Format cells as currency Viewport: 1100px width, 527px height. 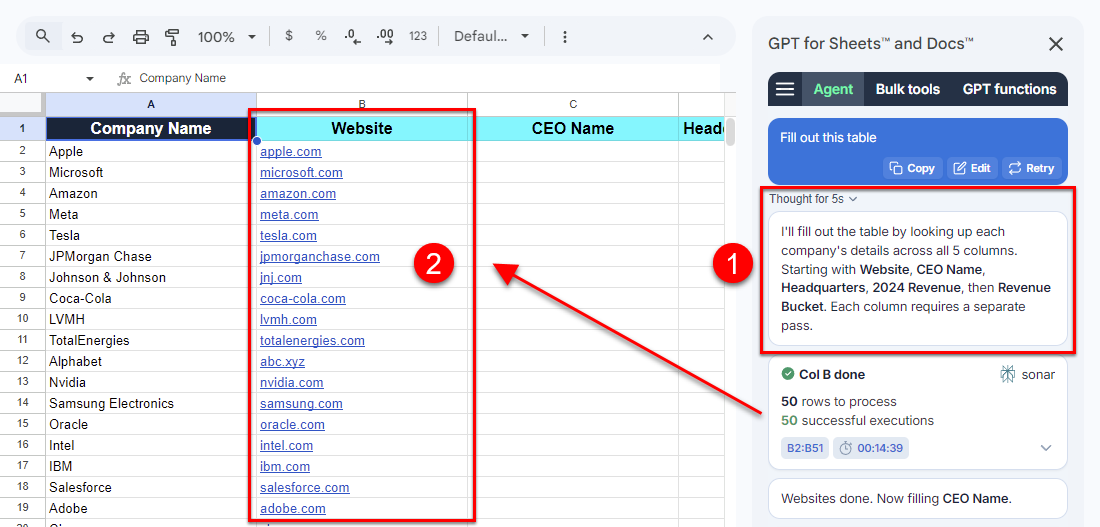coord(289,36)
